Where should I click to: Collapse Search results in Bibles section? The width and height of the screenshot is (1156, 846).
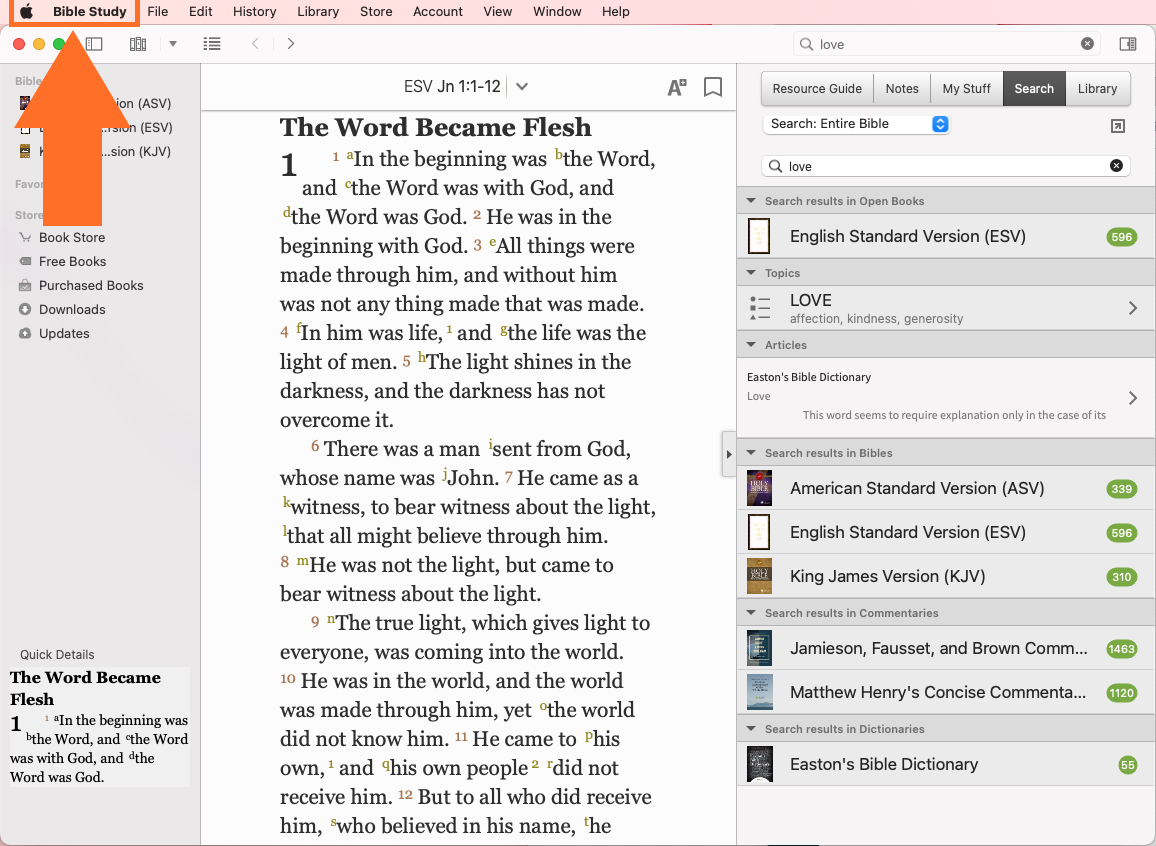pos(751,452)
